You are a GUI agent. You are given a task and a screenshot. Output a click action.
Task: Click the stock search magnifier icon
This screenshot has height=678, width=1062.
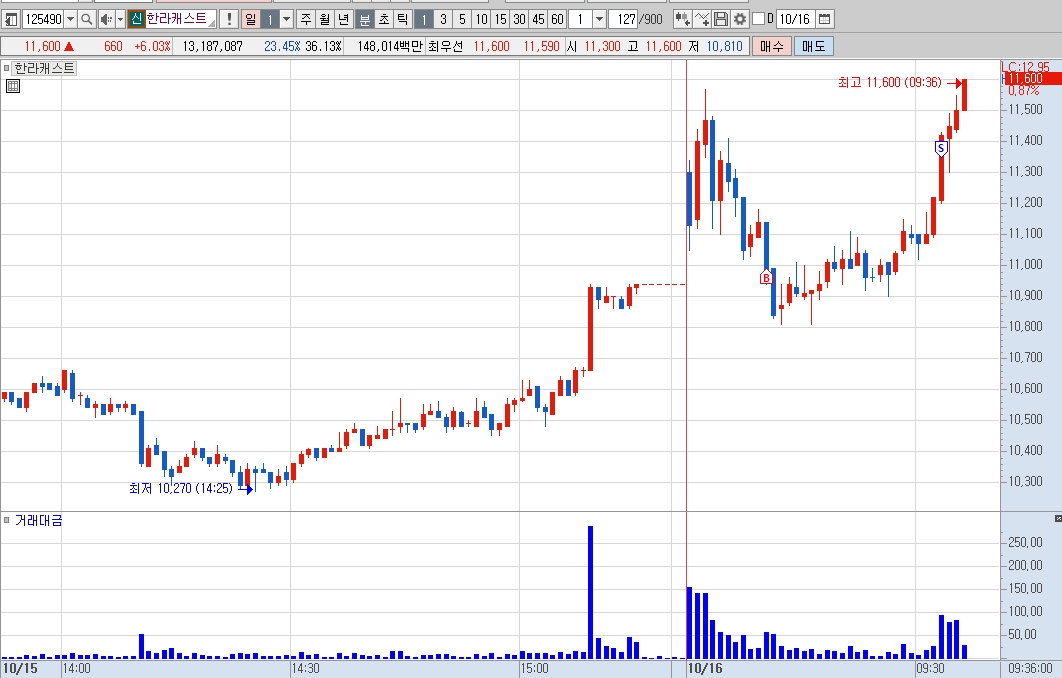click(87, 19)
